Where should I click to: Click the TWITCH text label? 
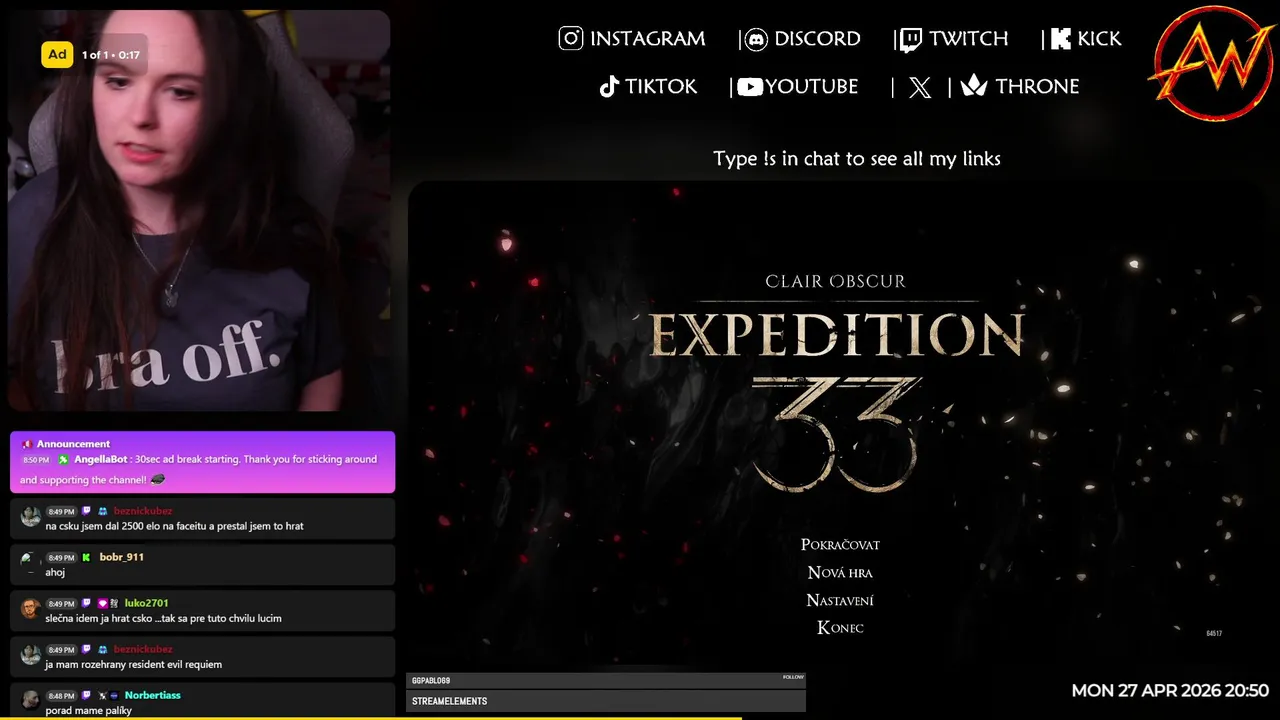point(968,39)
